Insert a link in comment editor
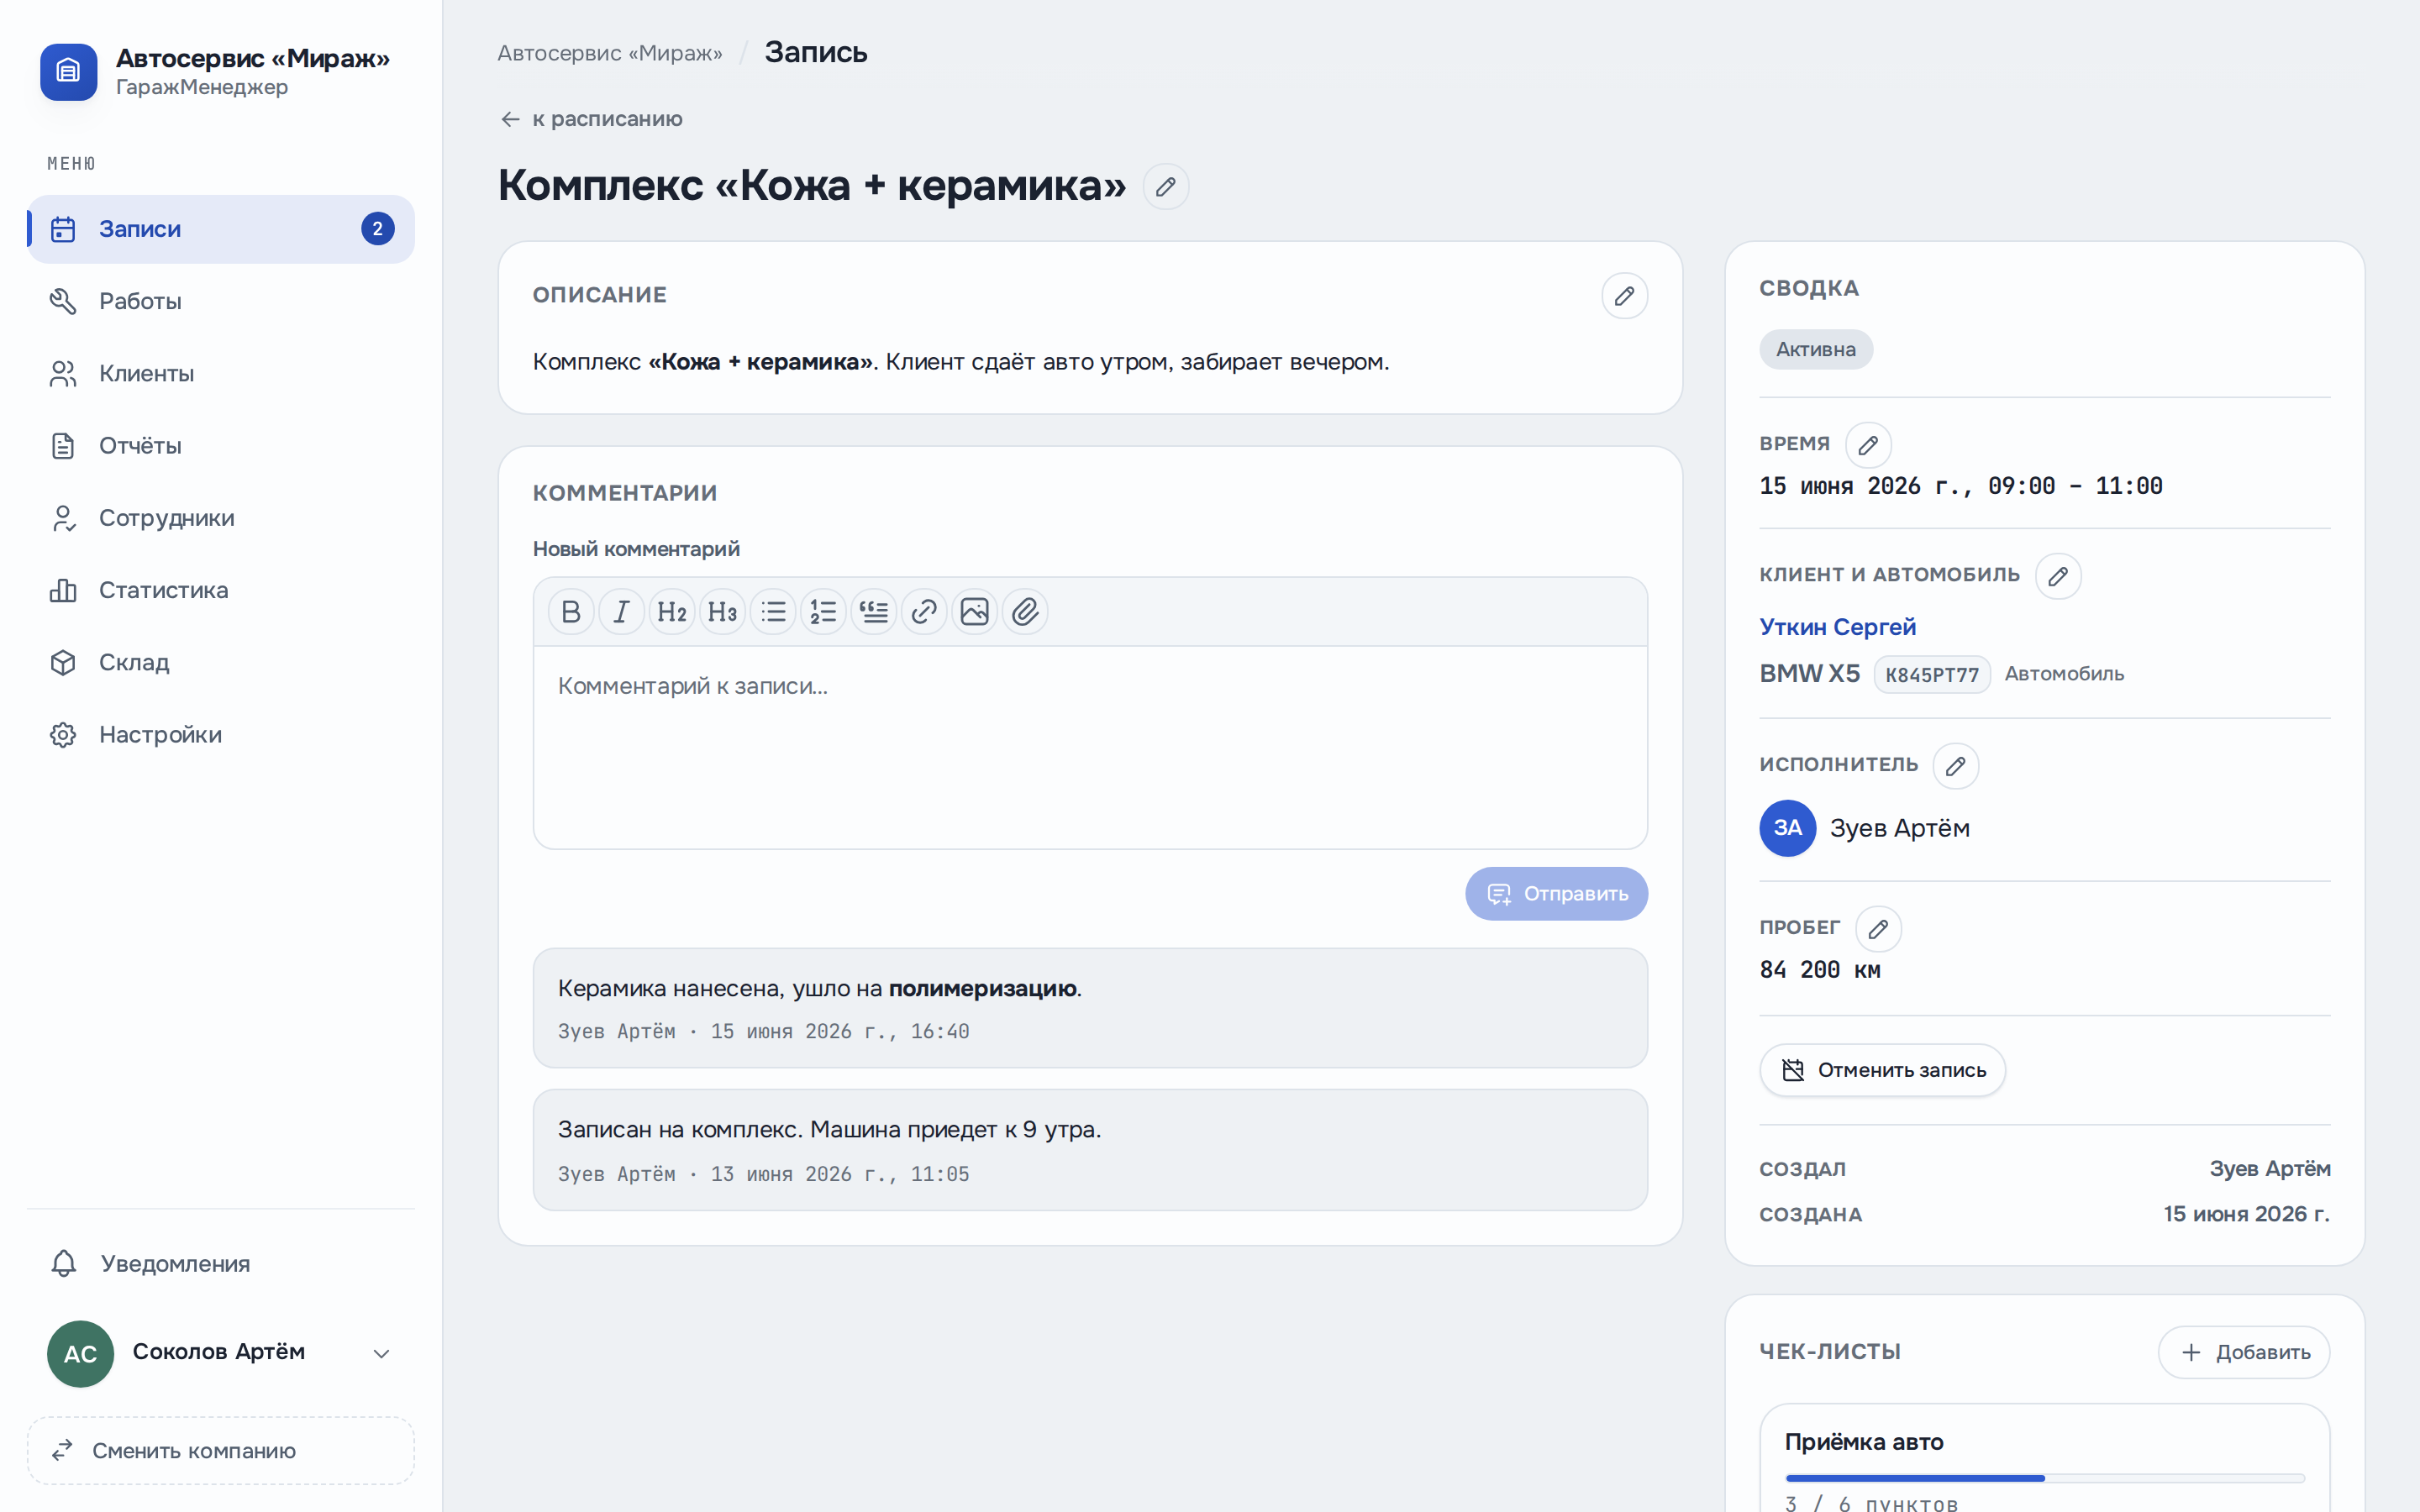Viewport: 2420px width, 1512px height. coord(924,611)
